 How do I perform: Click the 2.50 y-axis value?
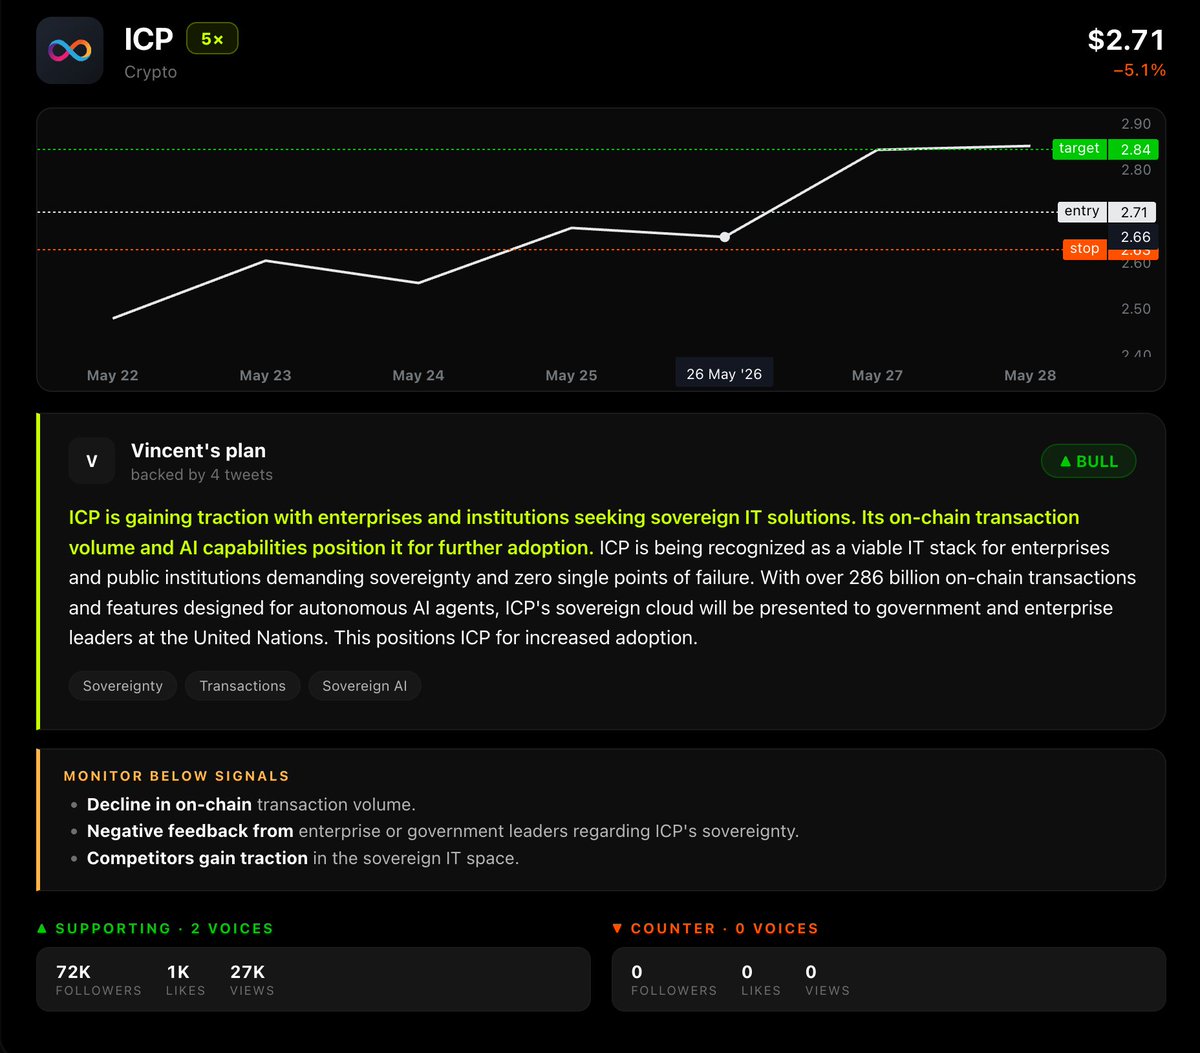1136,309
